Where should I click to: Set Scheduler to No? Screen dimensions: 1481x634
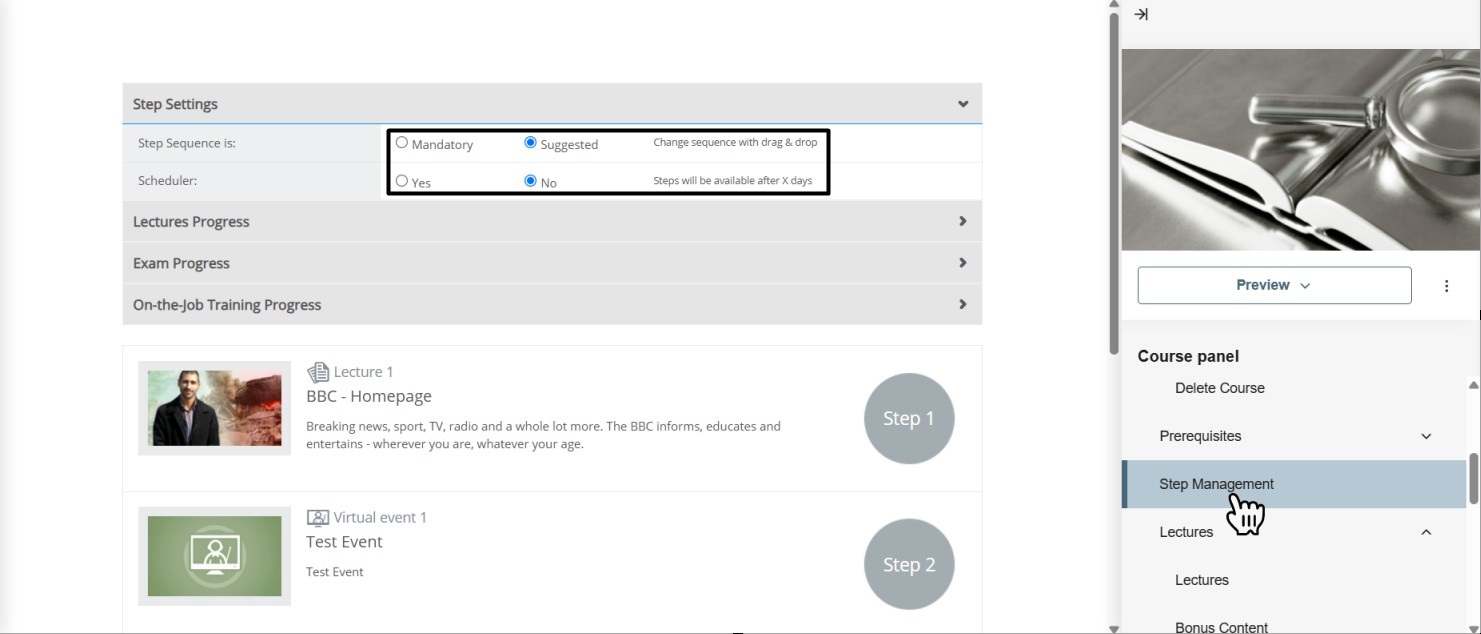[x=530, y=181]
